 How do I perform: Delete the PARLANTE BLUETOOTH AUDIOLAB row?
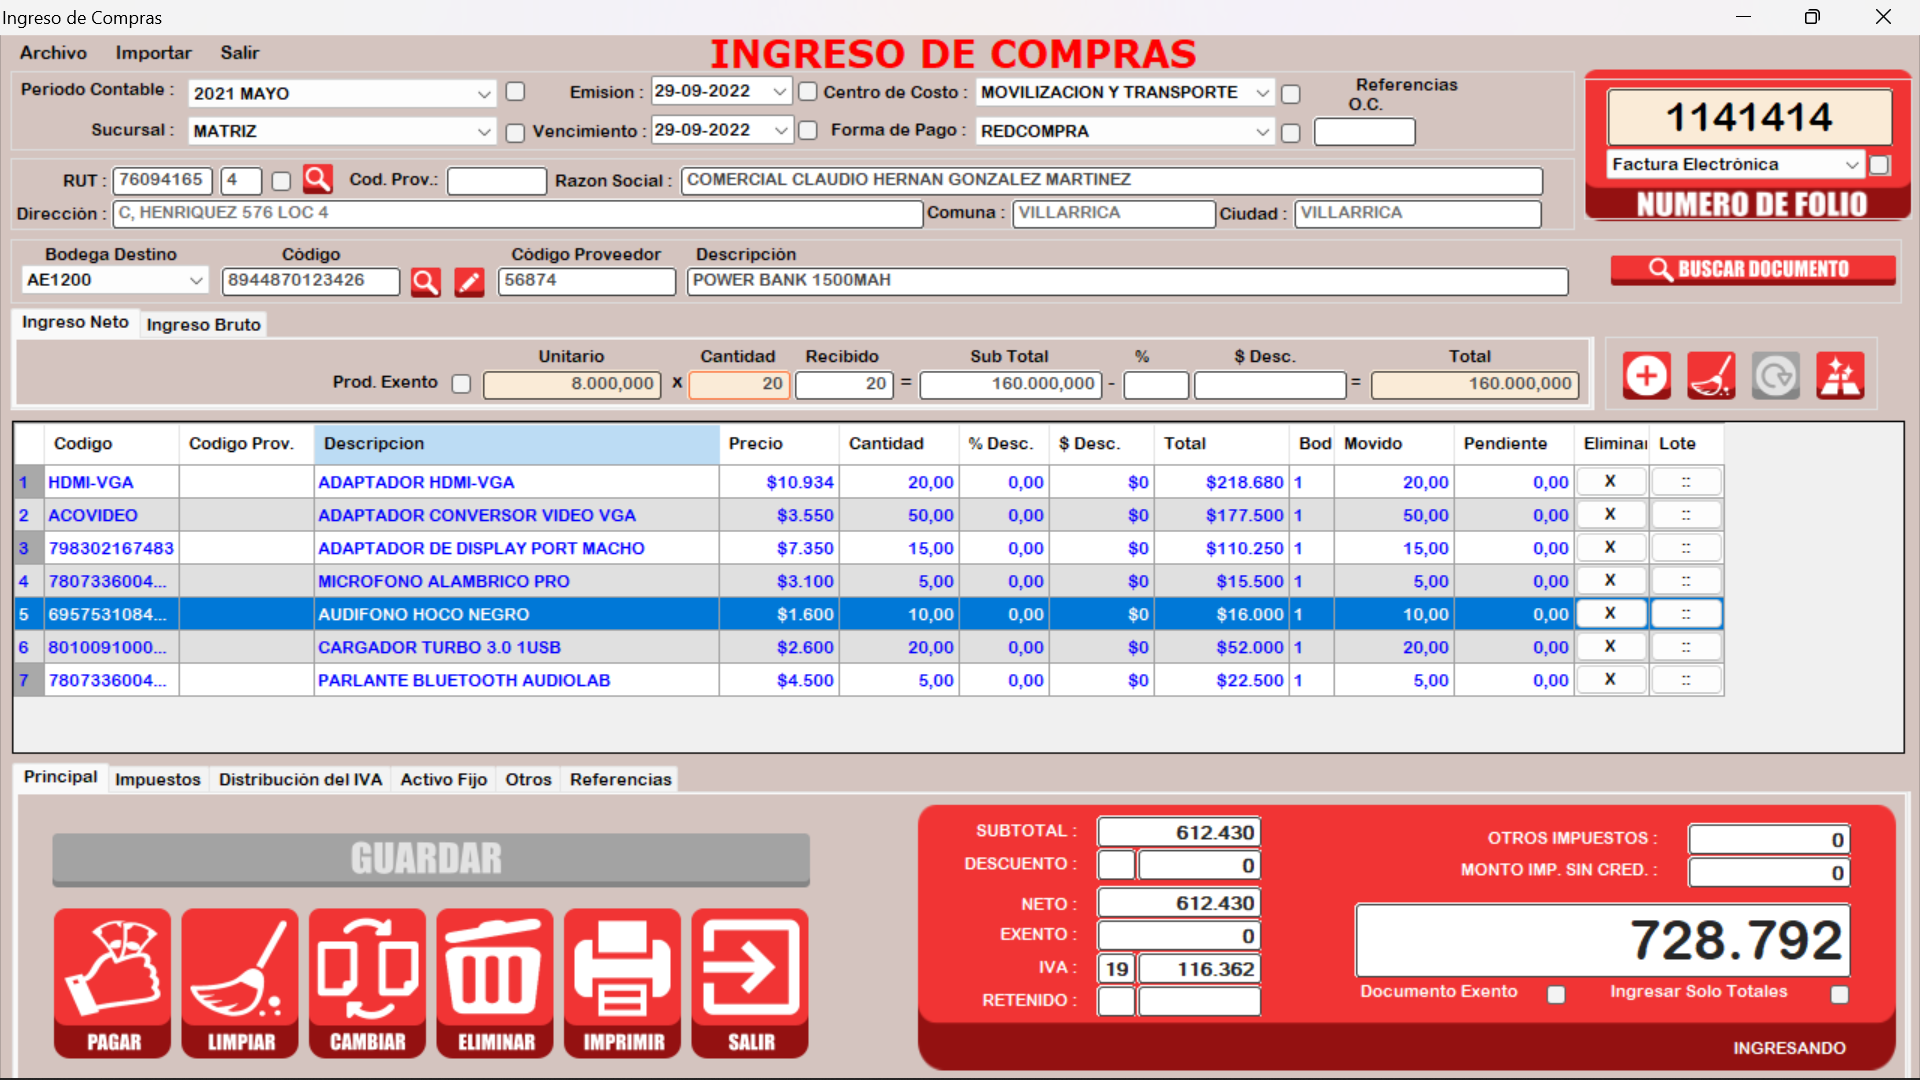[x=1610, y=680]
